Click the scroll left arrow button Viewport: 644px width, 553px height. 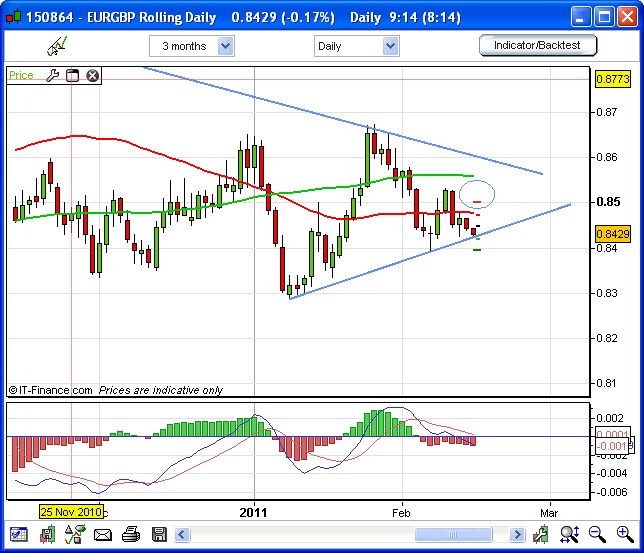[x=182, y=535]
